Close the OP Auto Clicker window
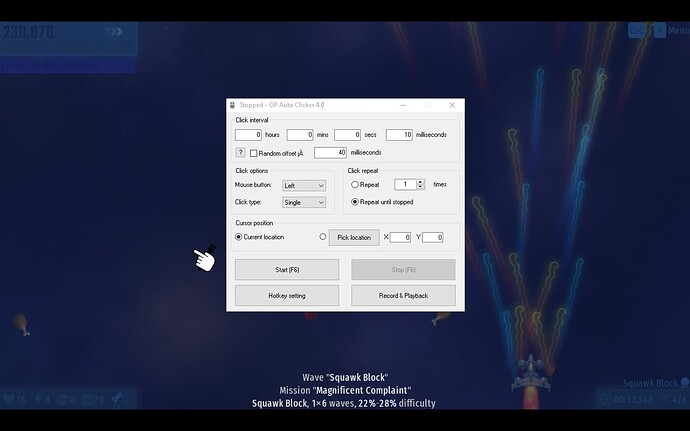 (452, 105)
